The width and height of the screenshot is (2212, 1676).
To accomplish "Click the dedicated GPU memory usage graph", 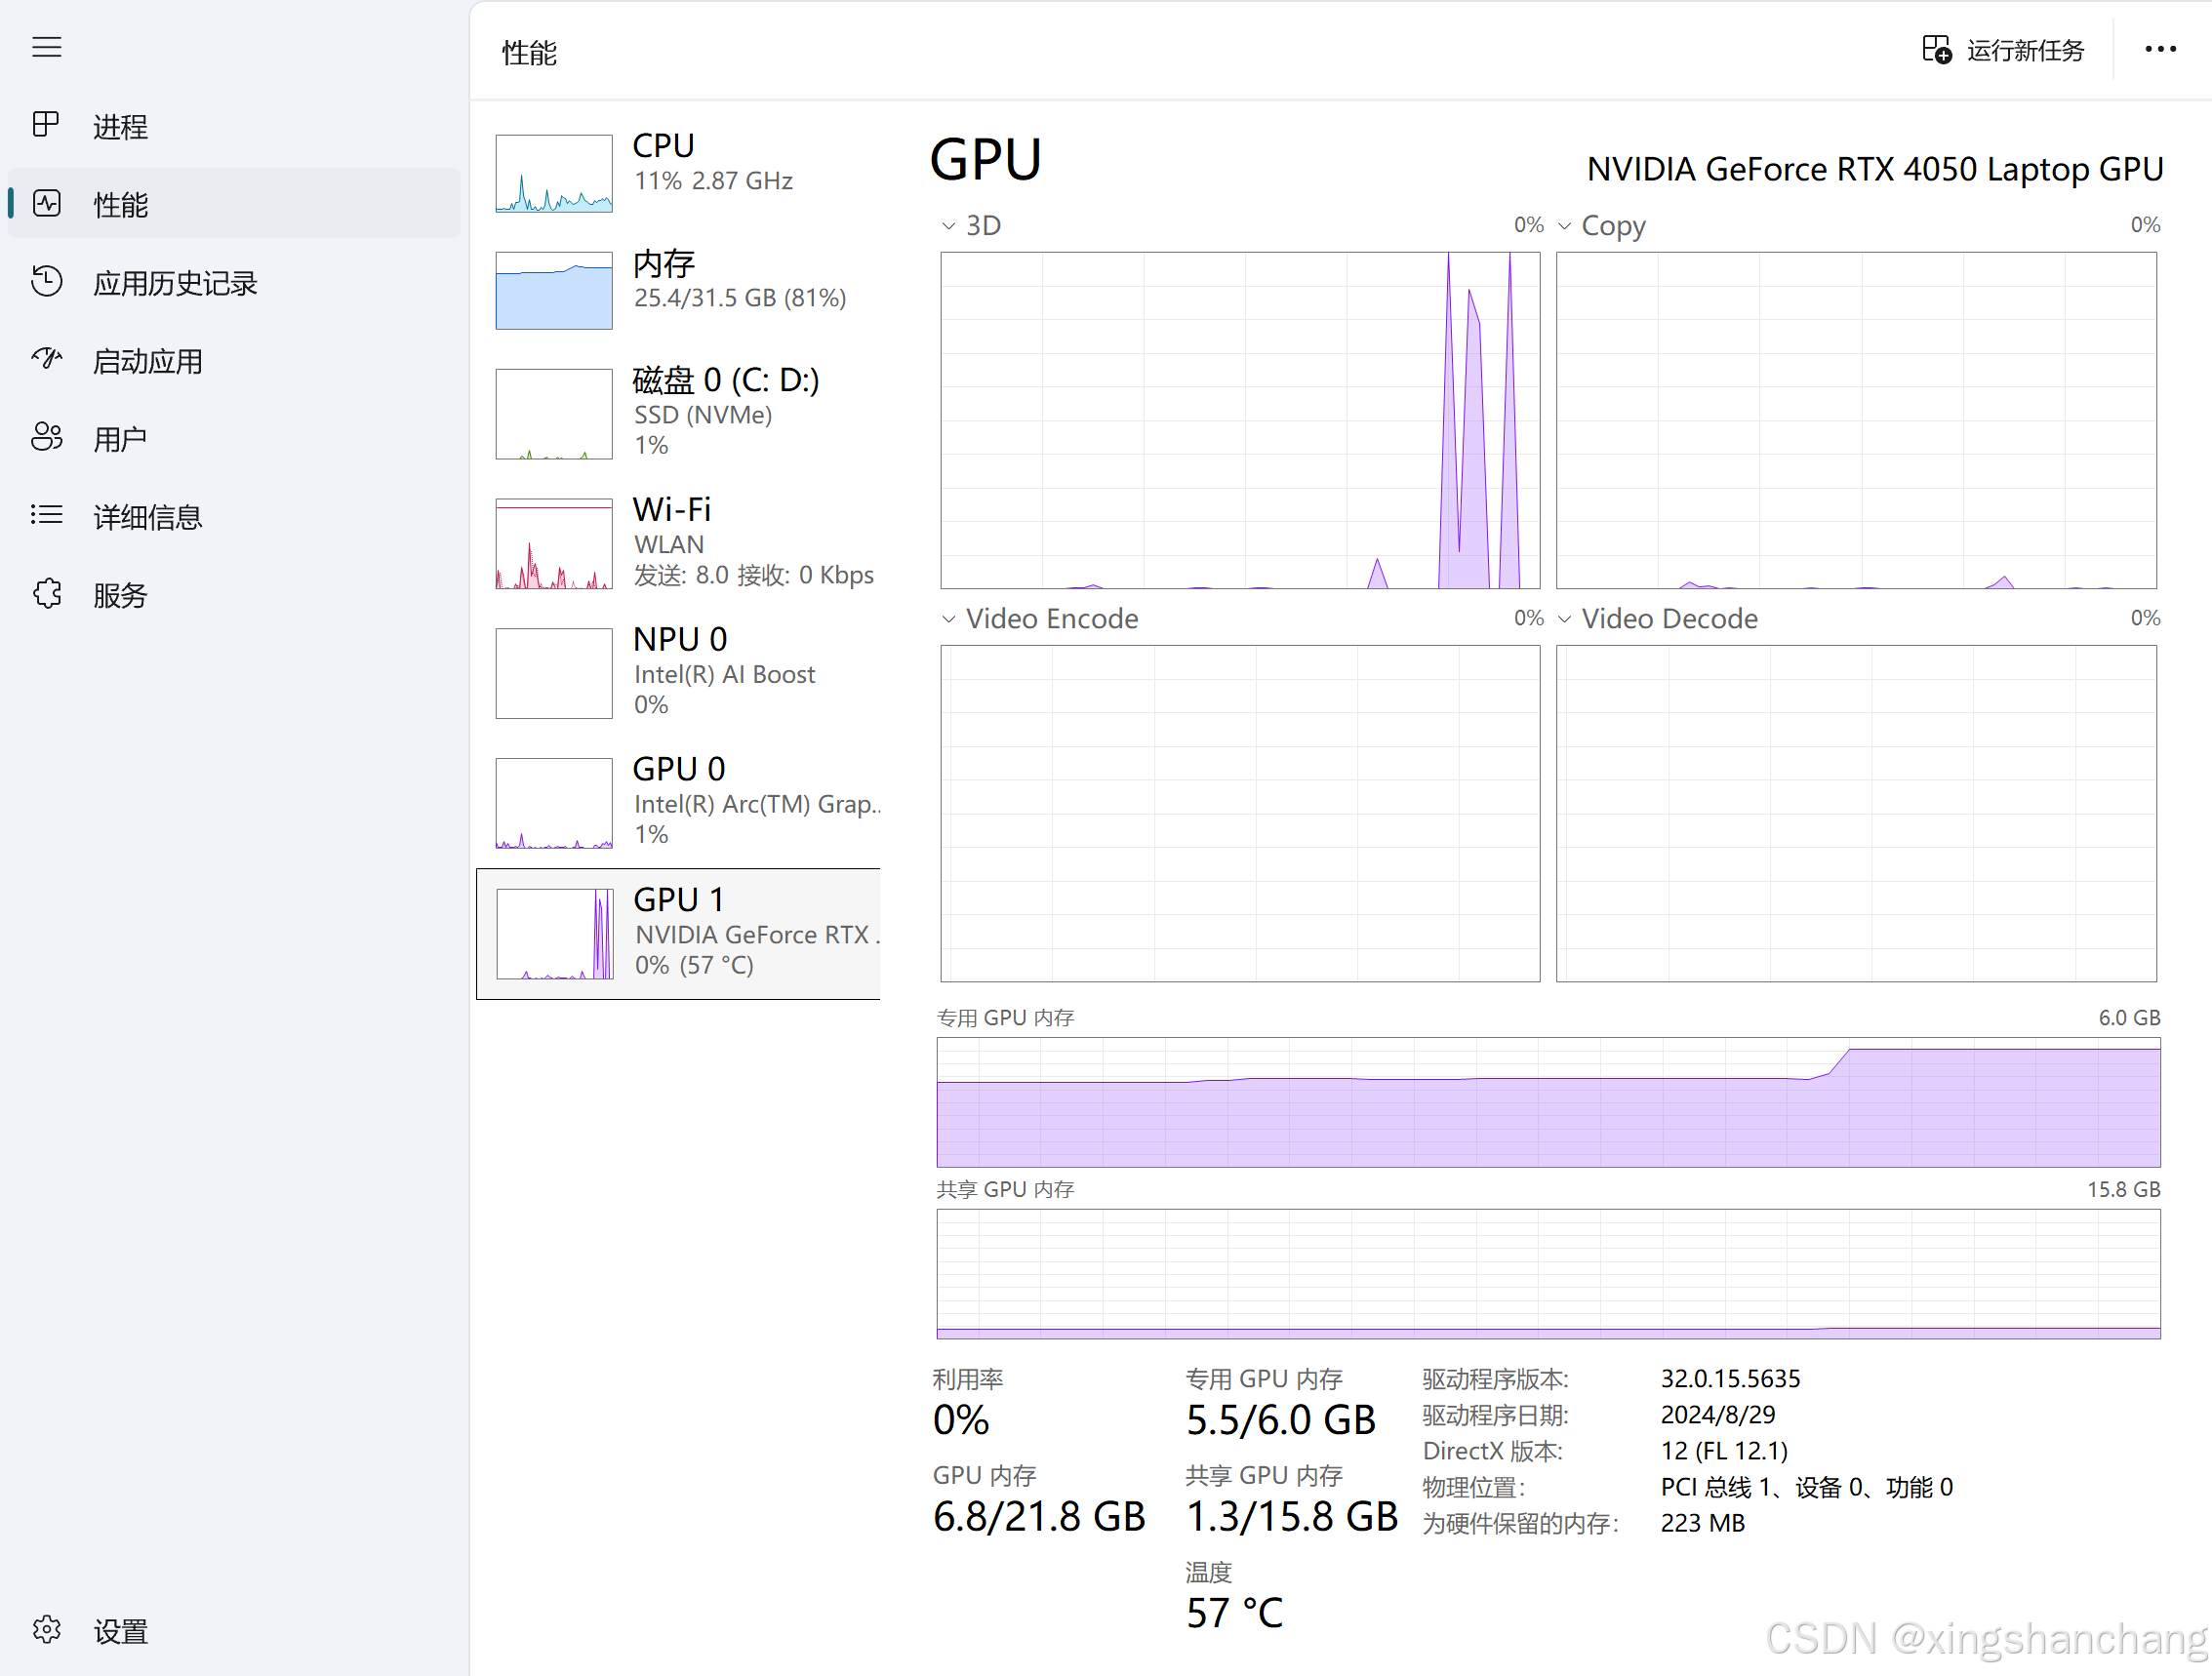I will 1548,1101.
